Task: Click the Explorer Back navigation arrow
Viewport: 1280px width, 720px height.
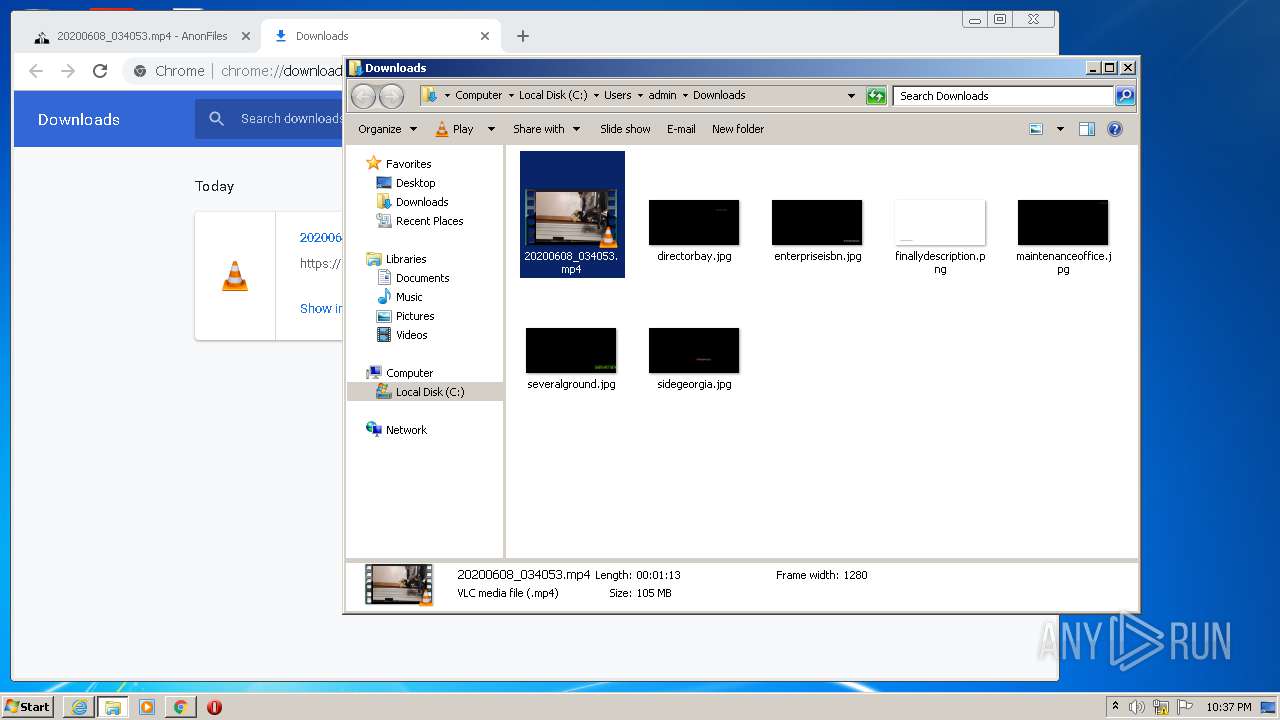Action: click(363, 96)
